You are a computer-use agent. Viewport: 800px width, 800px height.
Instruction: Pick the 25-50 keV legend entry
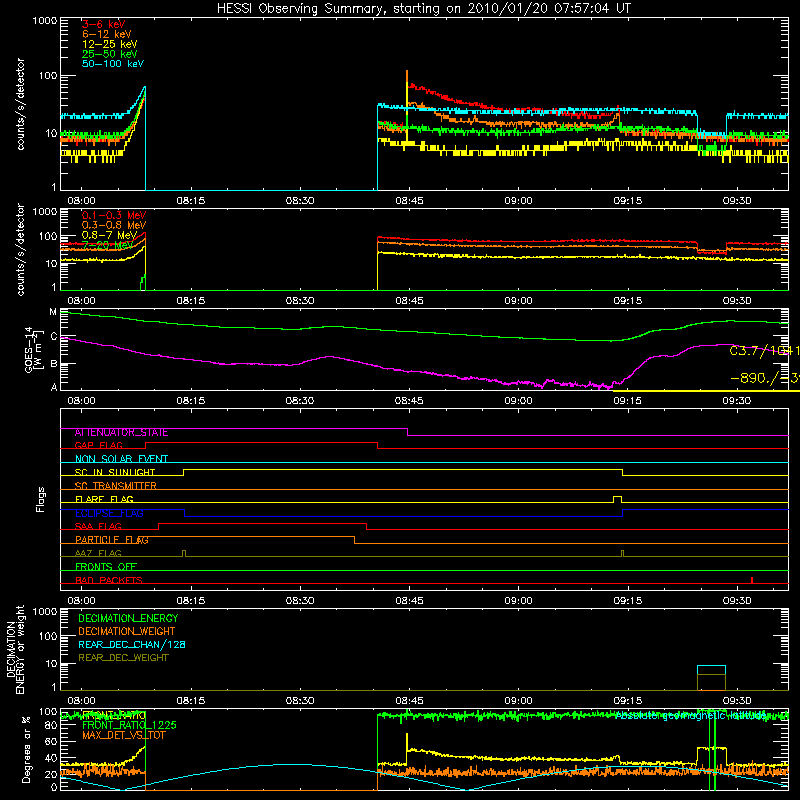tap(110, 54)
